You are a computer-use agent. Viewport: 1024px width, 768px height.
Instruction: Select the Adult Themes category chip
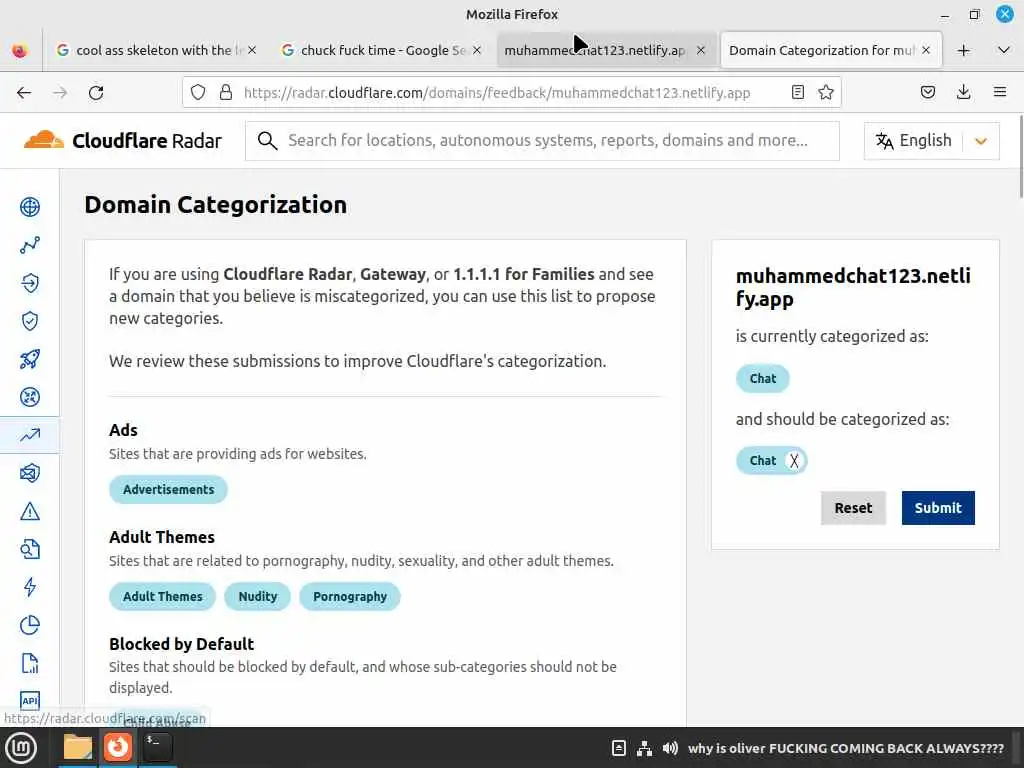pos(163,597)
